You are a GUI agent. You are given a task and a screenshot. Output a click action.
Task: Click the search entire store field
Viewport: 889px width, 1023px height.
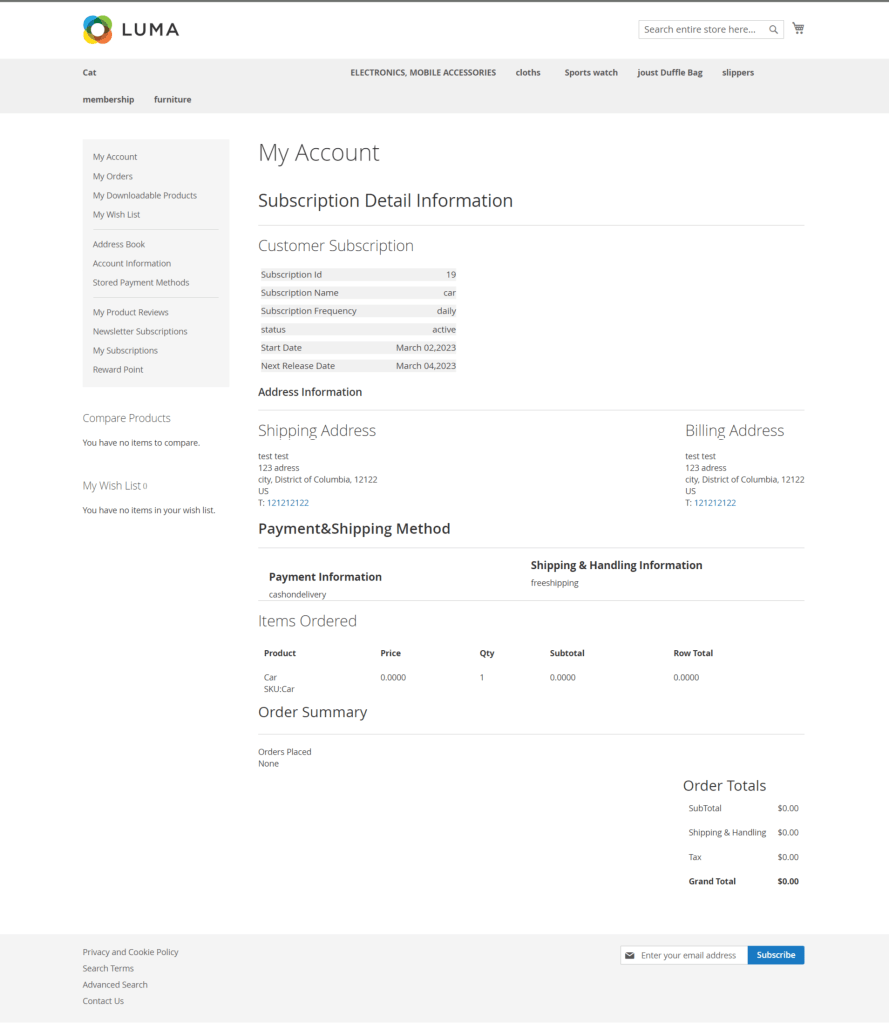point(703,30)
